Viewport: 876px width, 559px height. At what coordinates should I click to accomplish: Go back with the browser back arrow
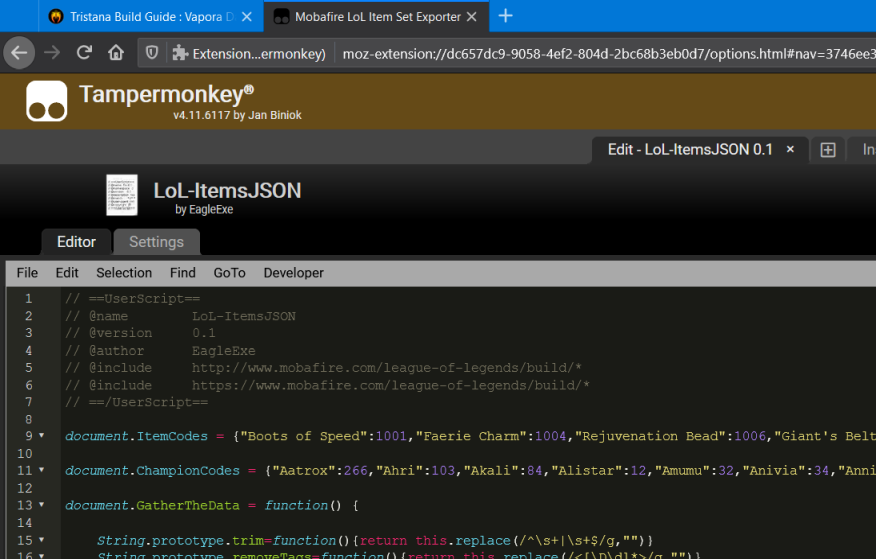point(19,53)
